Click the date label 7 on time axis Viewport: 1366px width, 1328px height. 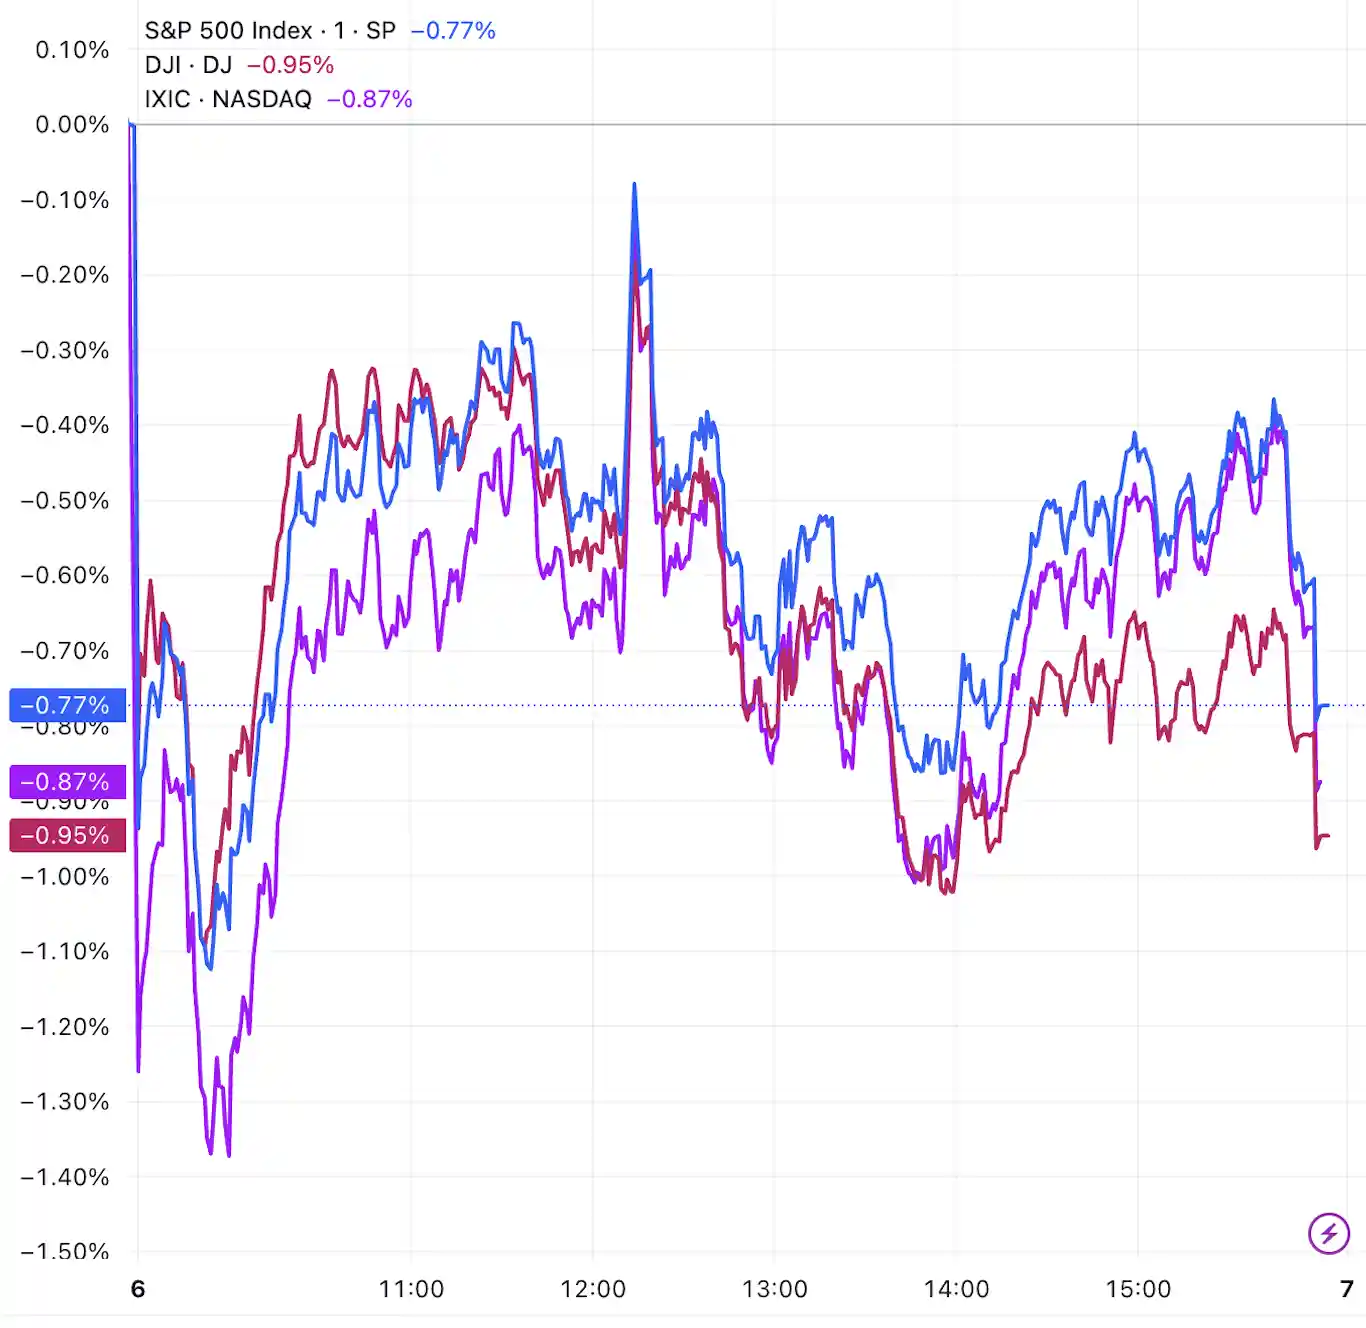(1347, 1289)
